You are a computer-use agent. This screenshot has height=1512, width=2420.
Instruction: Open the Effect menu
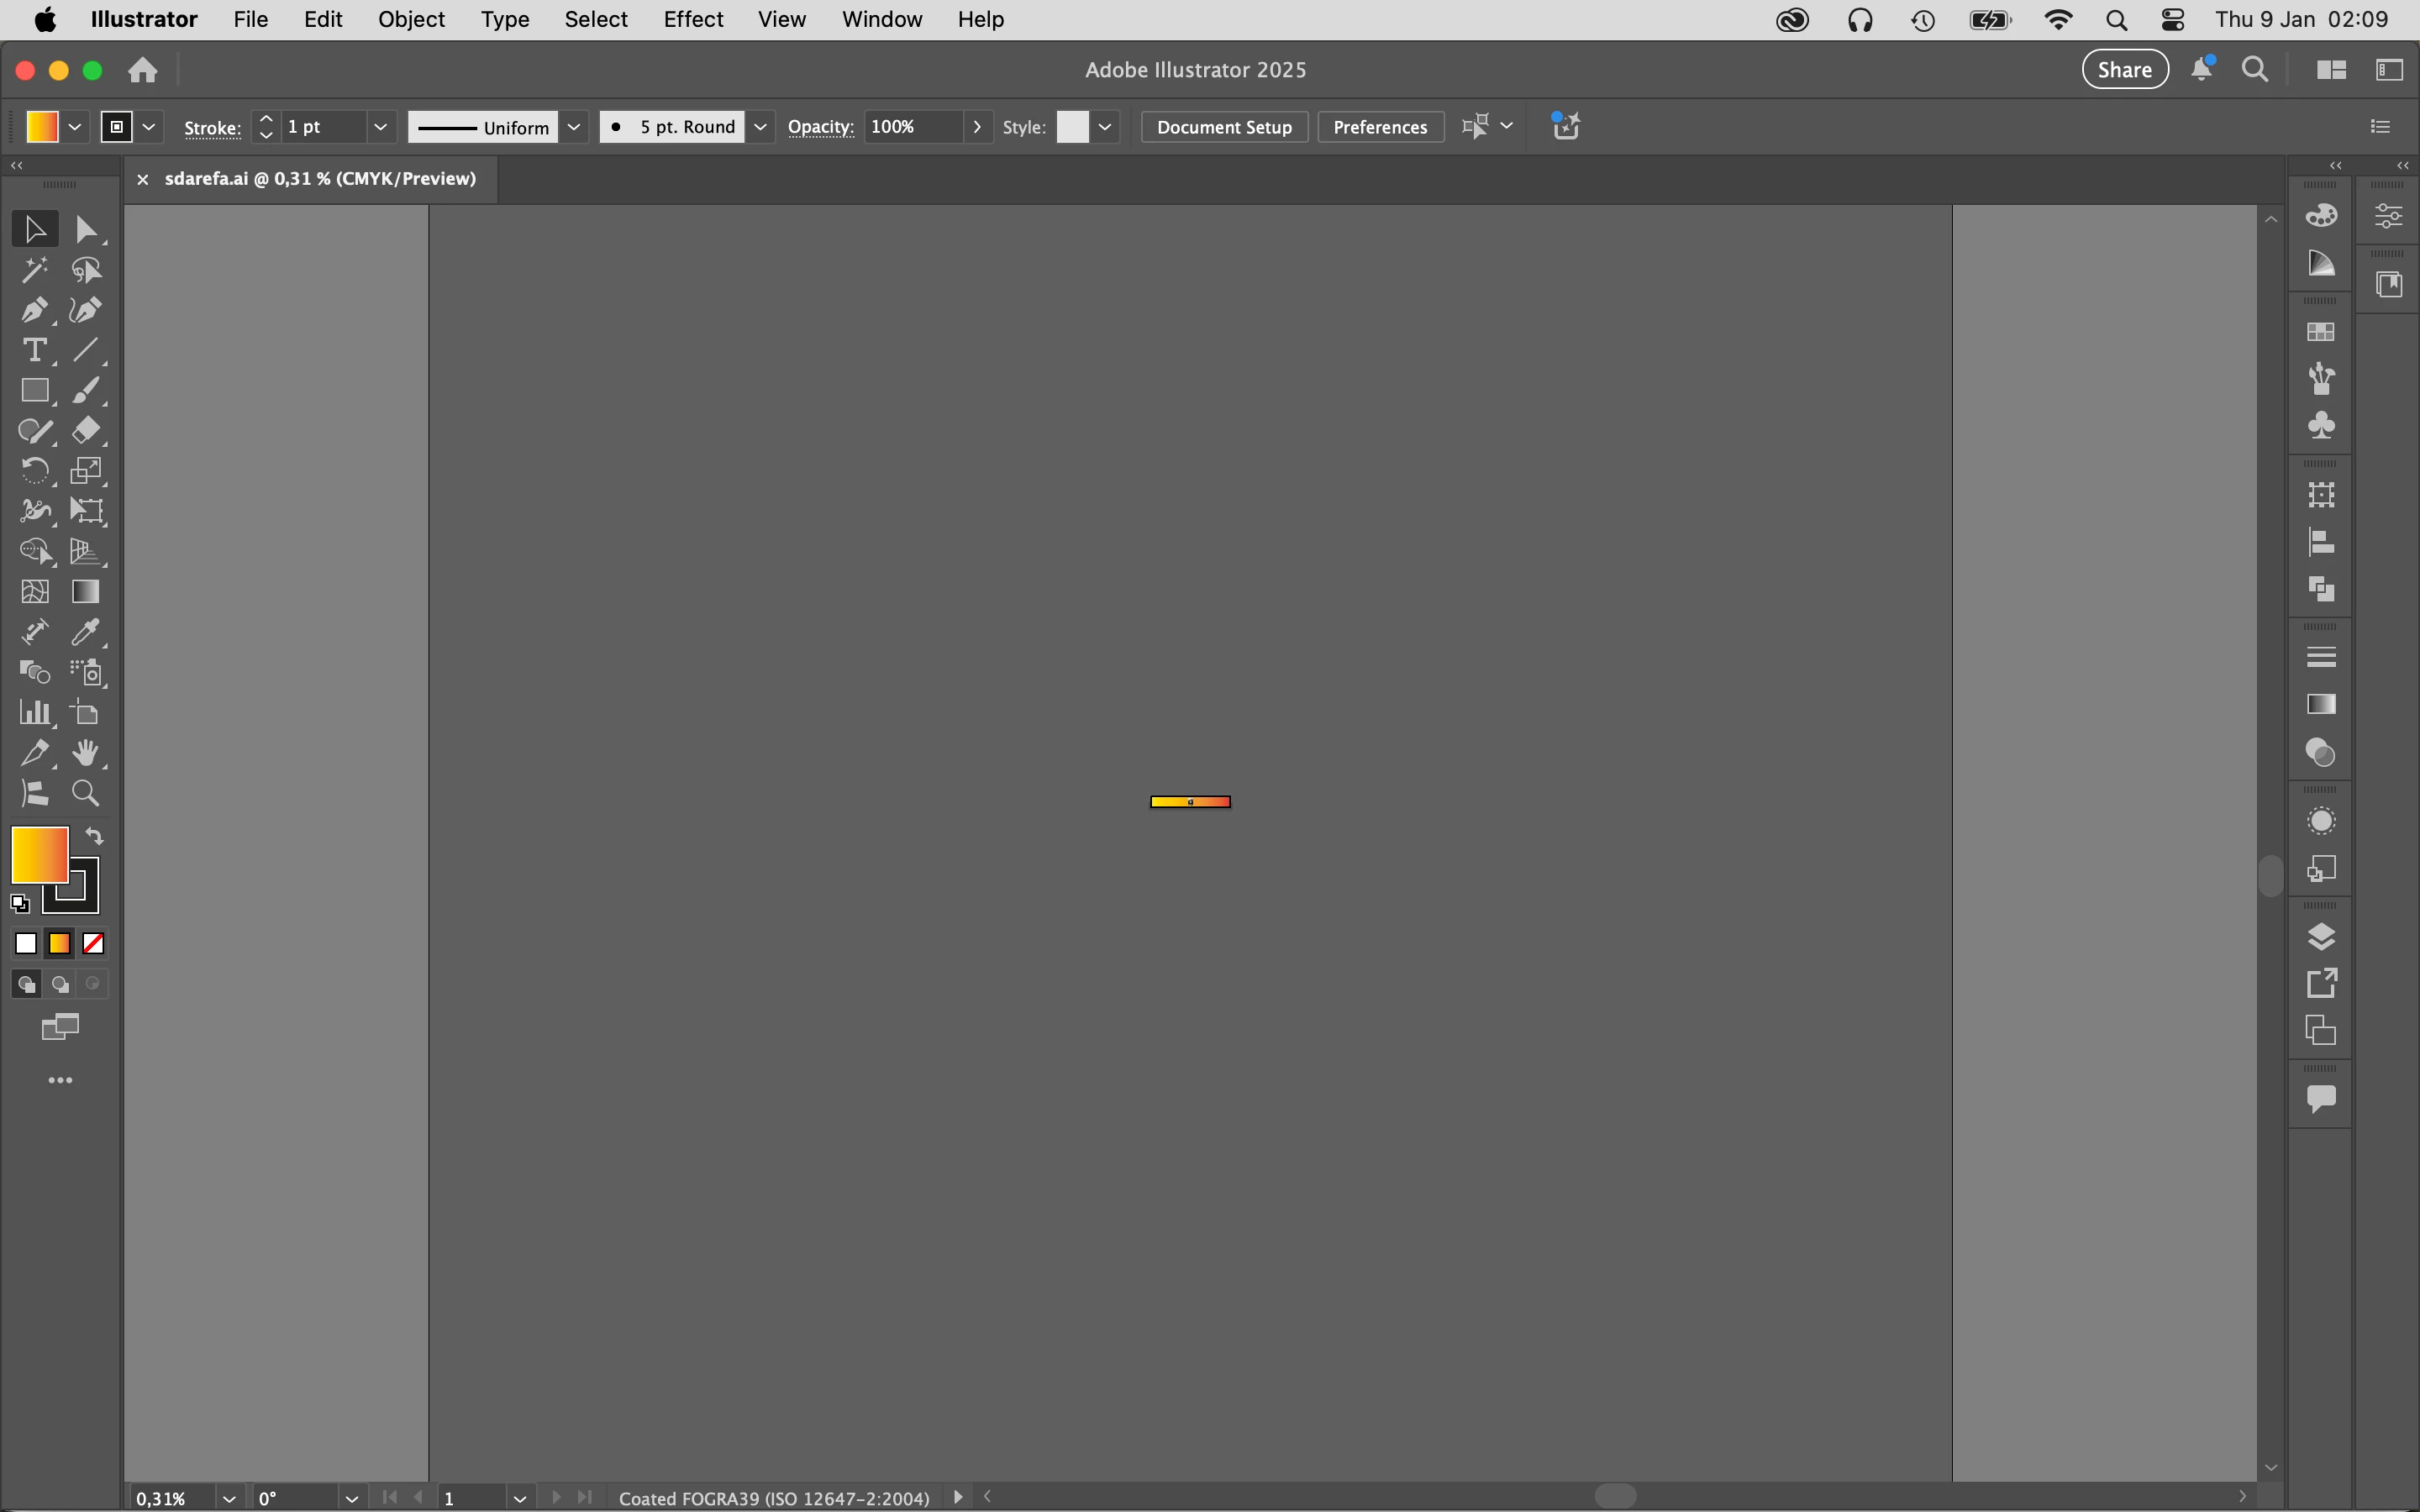[692, 19]
